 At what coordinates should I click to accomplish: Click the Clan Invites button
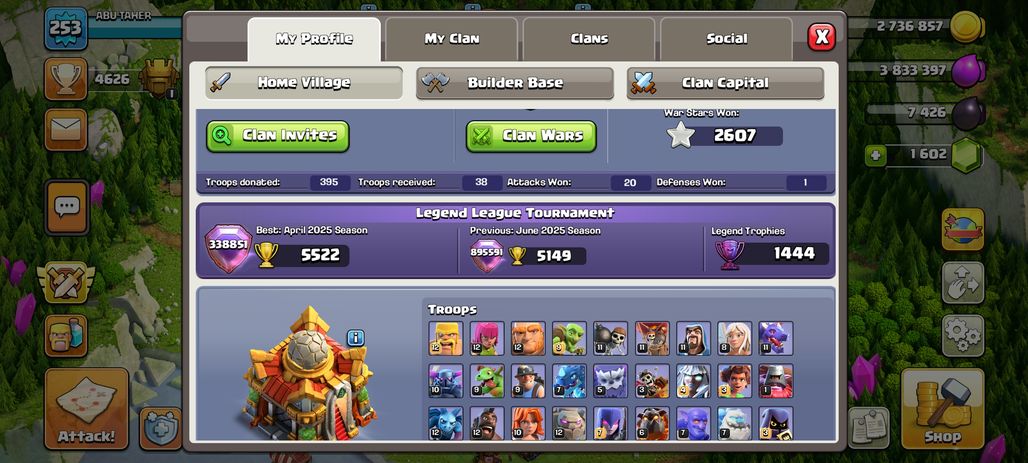tap(278, 136)
